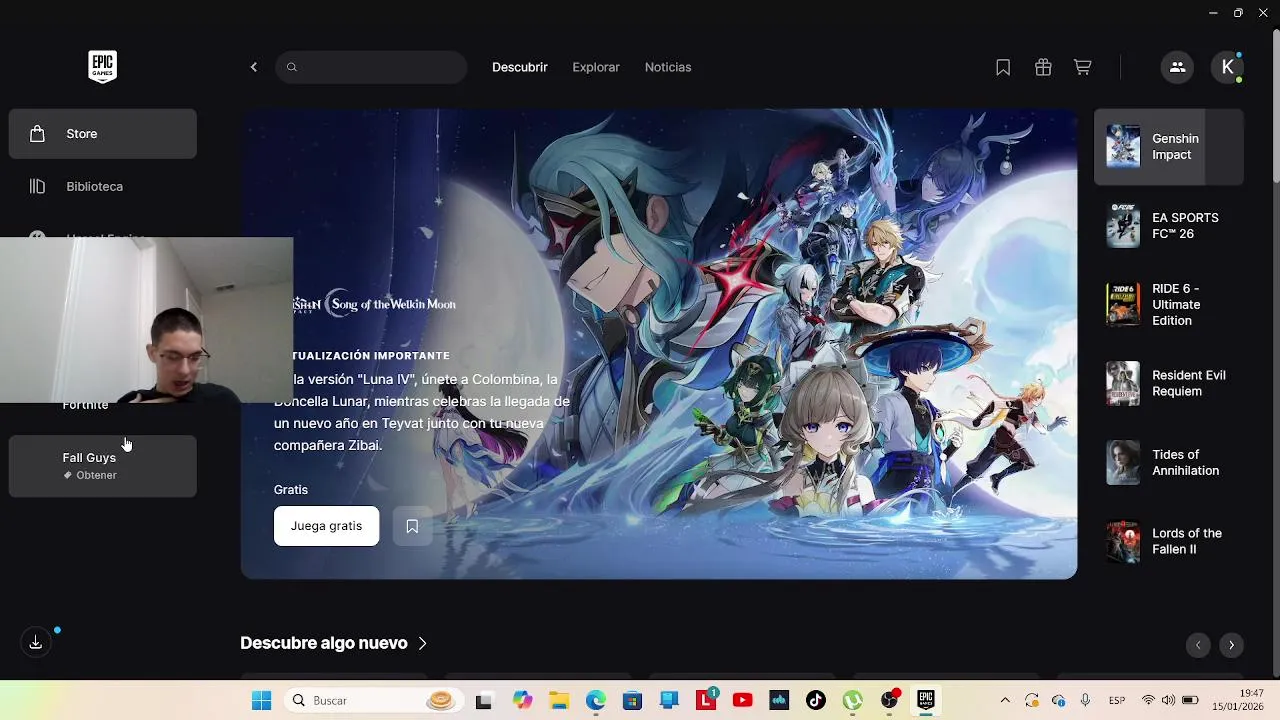Open OBS Studio from taskbar

[889, 700]
